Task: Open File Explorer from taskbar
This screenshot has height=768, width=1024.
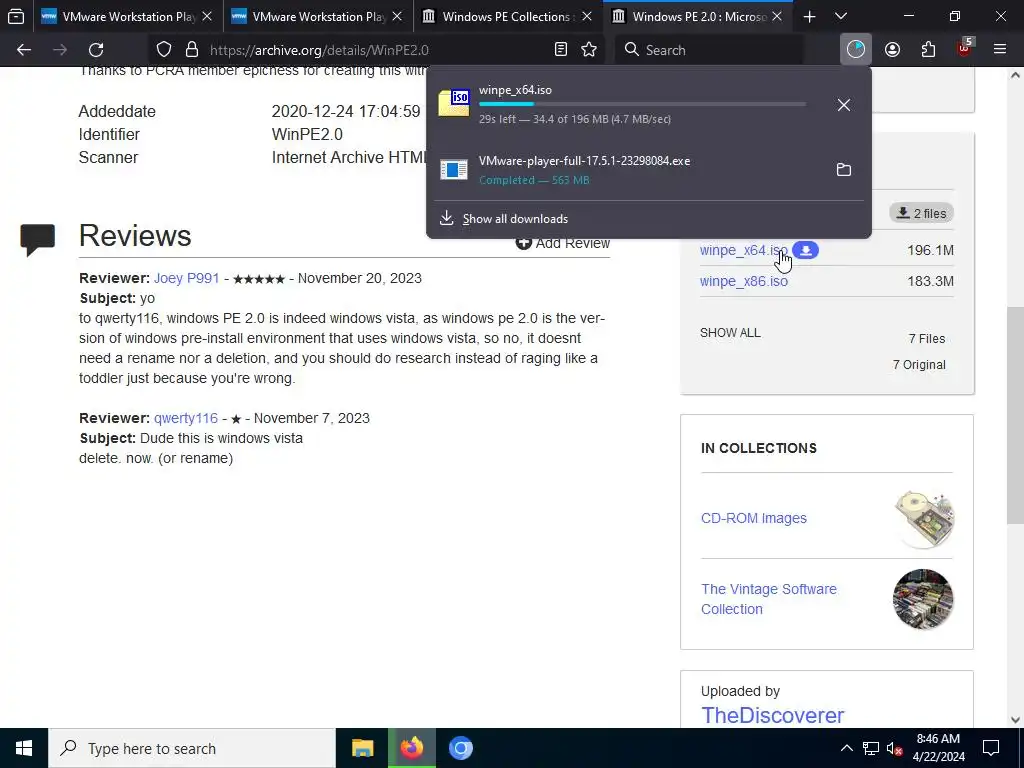Action: click(362, 748)
